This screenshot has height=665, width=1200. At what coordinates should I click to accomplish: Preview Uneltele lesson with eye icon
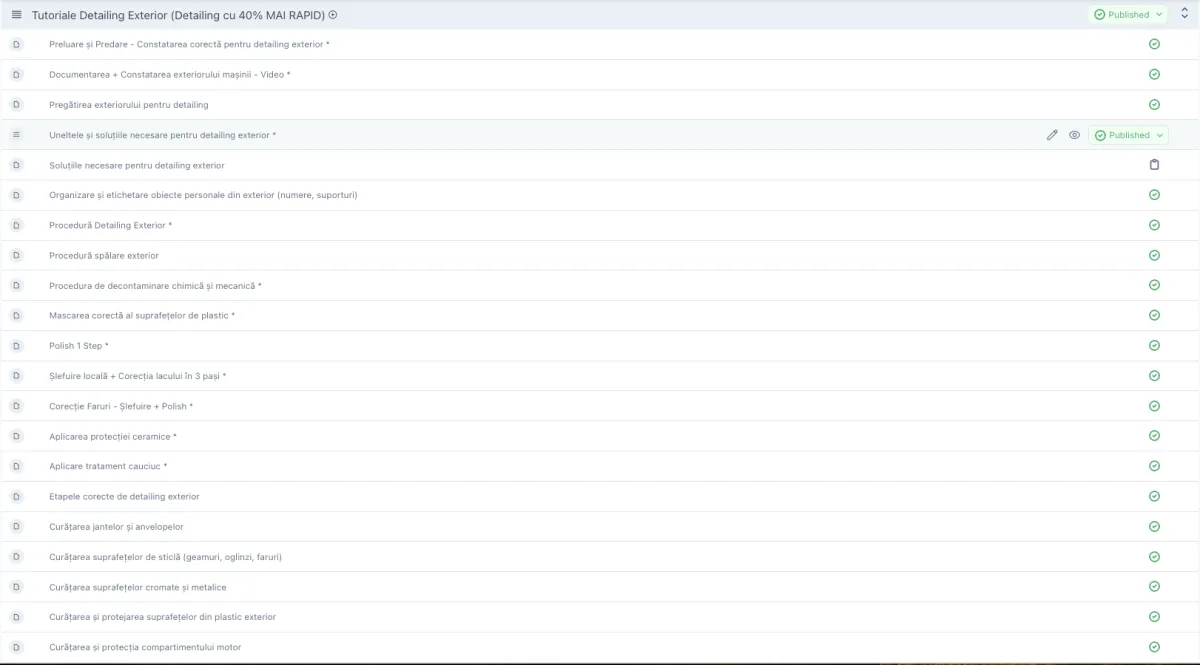pos(1074,135)
